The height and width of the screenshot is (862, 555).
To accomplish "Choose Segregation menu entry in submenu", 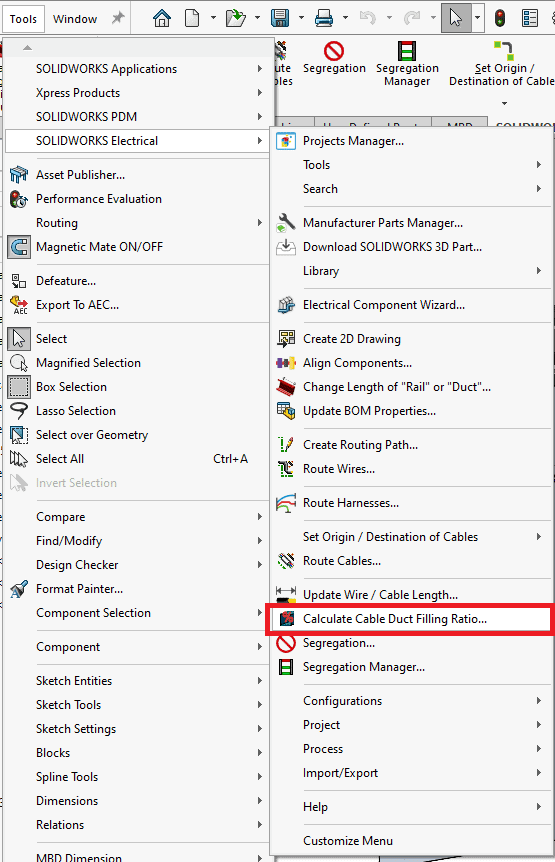I will [412, 643].
